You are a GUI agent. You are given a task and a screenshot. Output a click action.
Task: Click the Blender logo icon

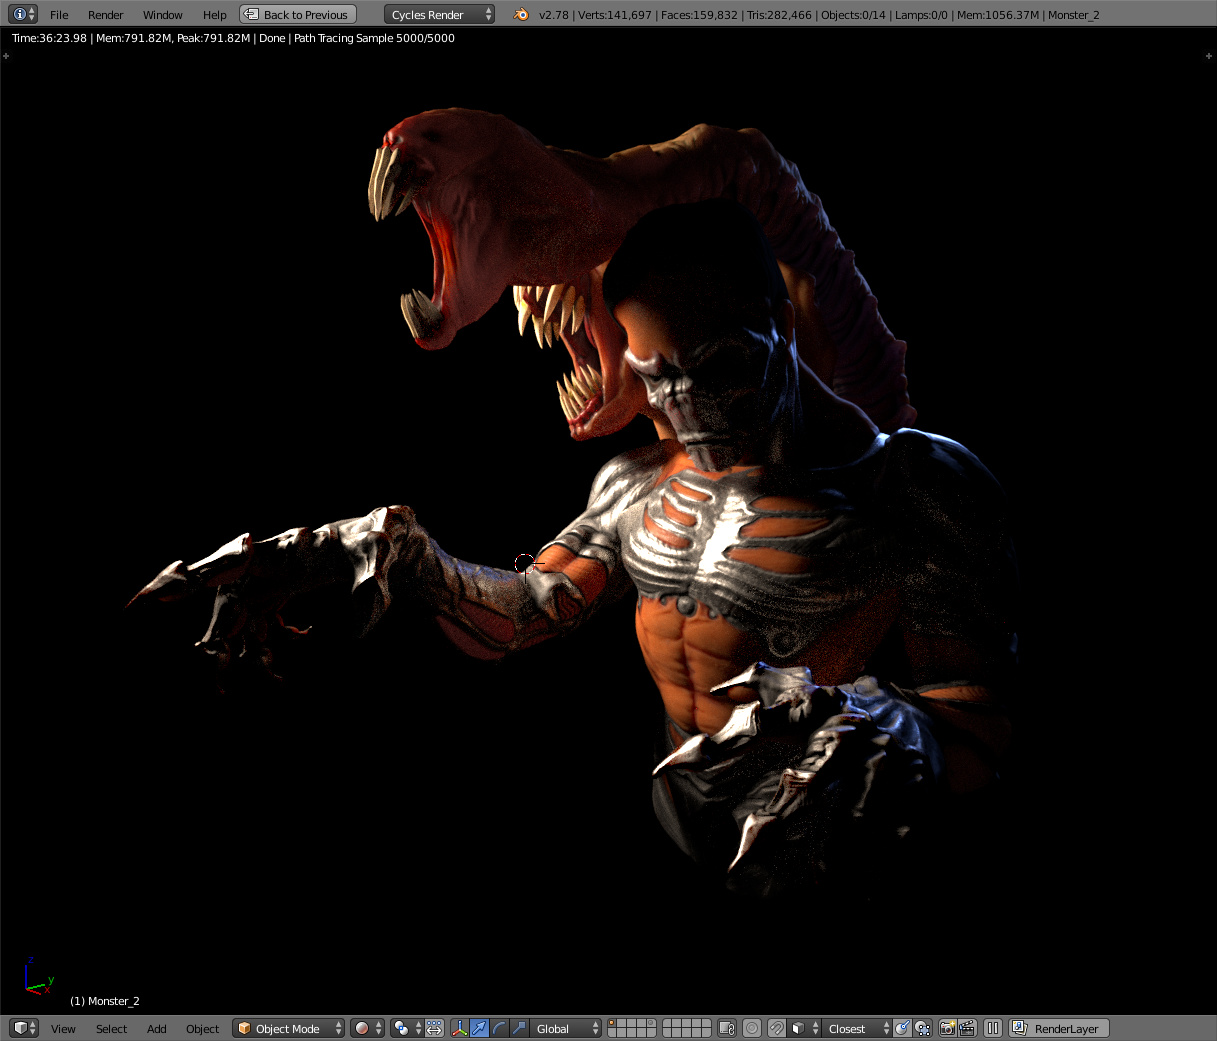pyautogui.click(x=521, y=14)
